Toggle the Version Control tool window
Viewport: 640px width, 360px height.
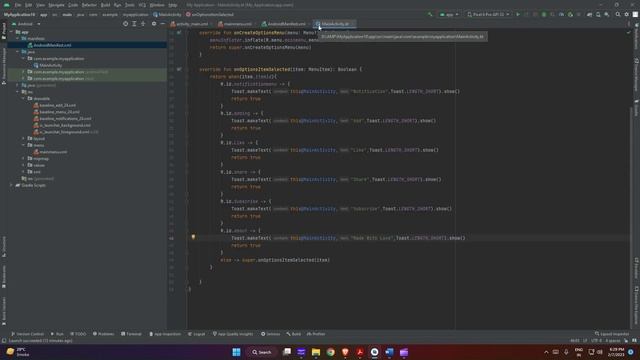(27, 334)
